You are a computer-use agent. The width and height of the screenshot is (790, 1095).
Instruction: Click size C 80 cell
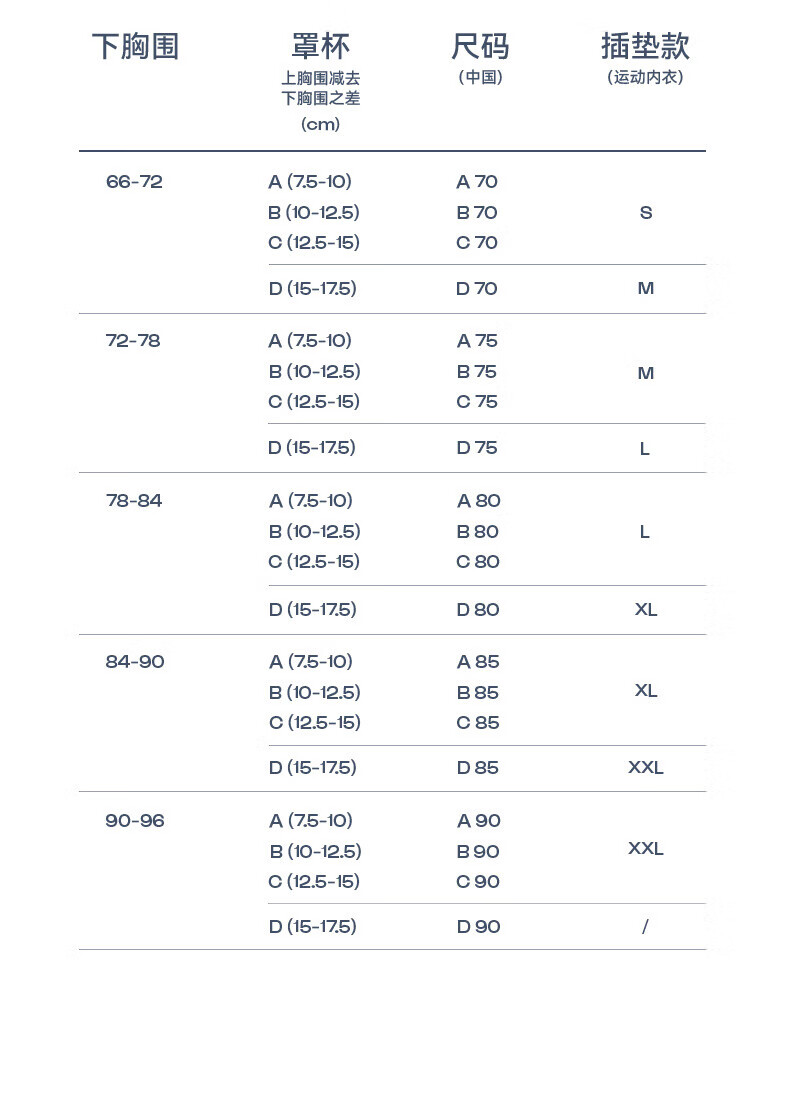tap(478, 562)
